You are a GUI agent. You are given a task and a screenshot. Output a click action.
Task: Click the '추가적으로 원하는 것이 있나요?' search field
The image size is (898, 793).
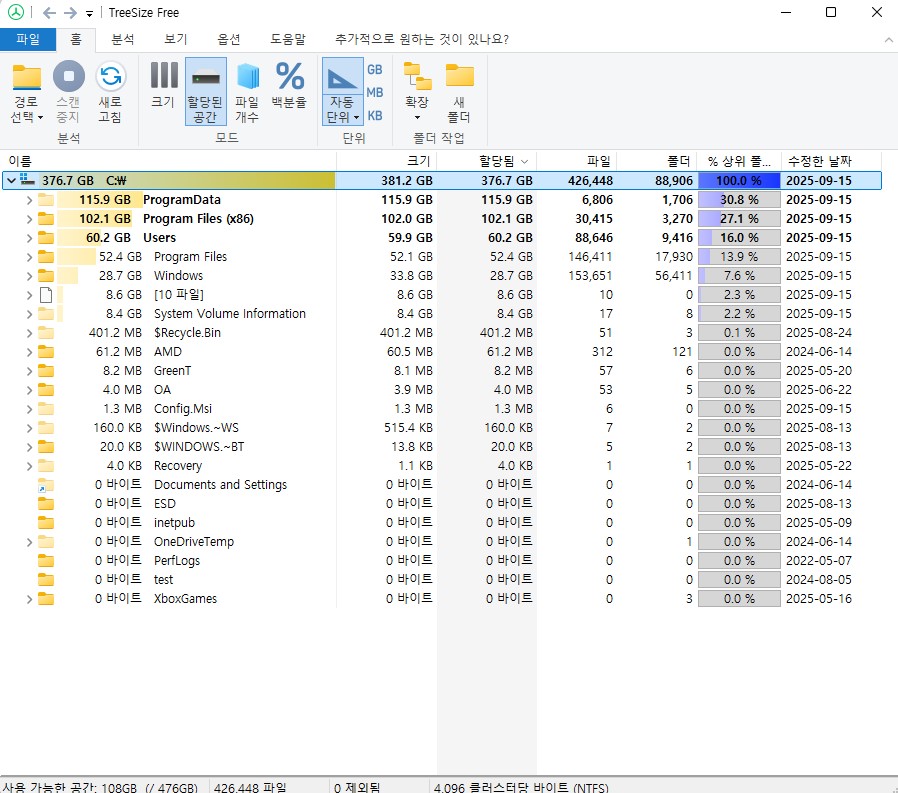pos(422,40)
